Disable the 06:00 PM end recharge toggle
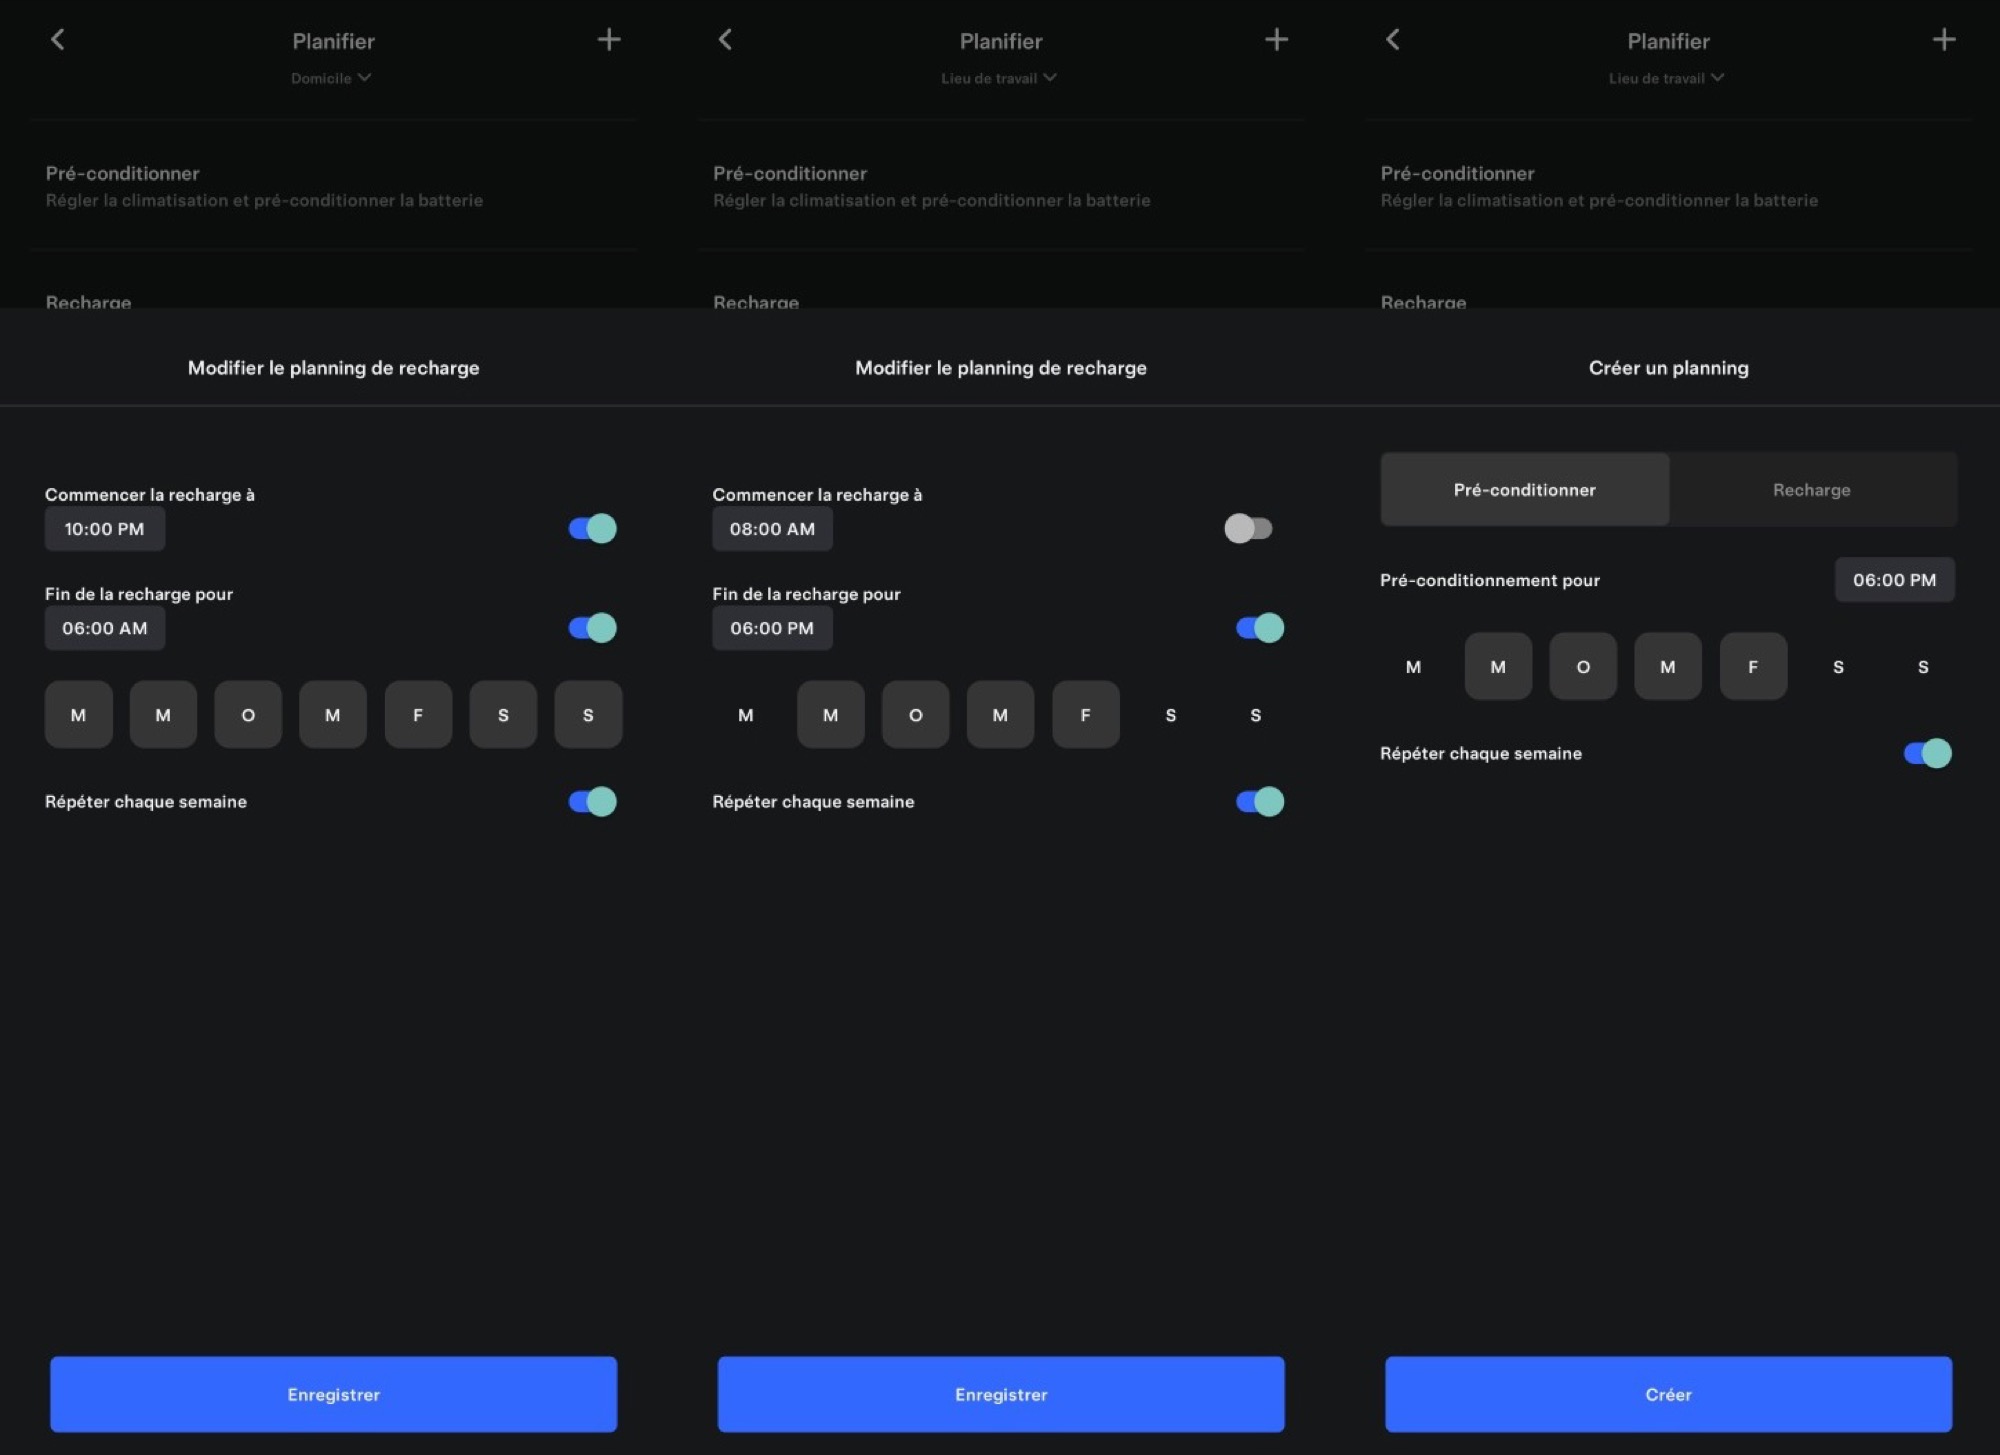 (1260, 628)
